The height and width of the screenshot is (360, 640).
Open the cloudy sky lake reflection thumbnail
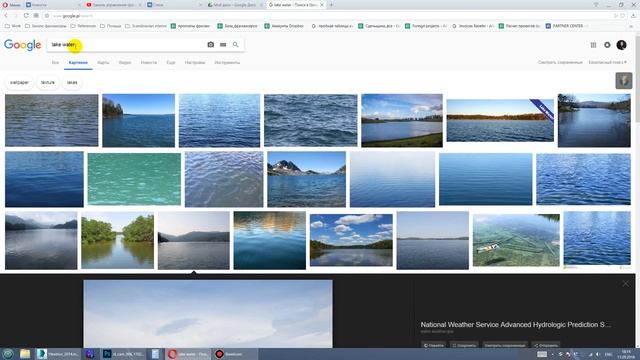351,240
